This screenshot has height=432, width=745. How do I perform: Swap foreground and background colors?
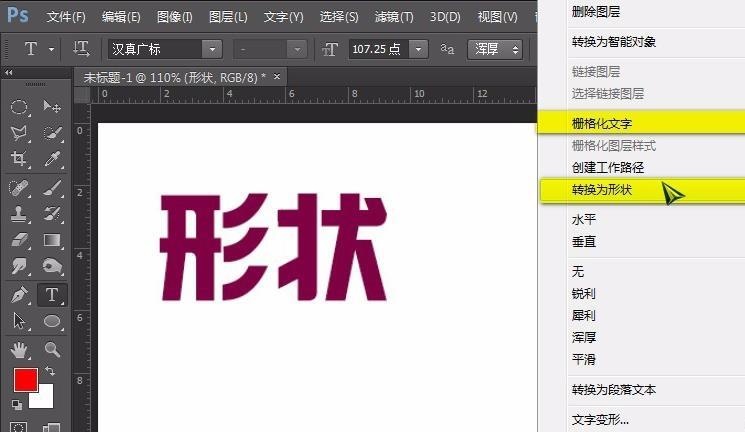49,370
